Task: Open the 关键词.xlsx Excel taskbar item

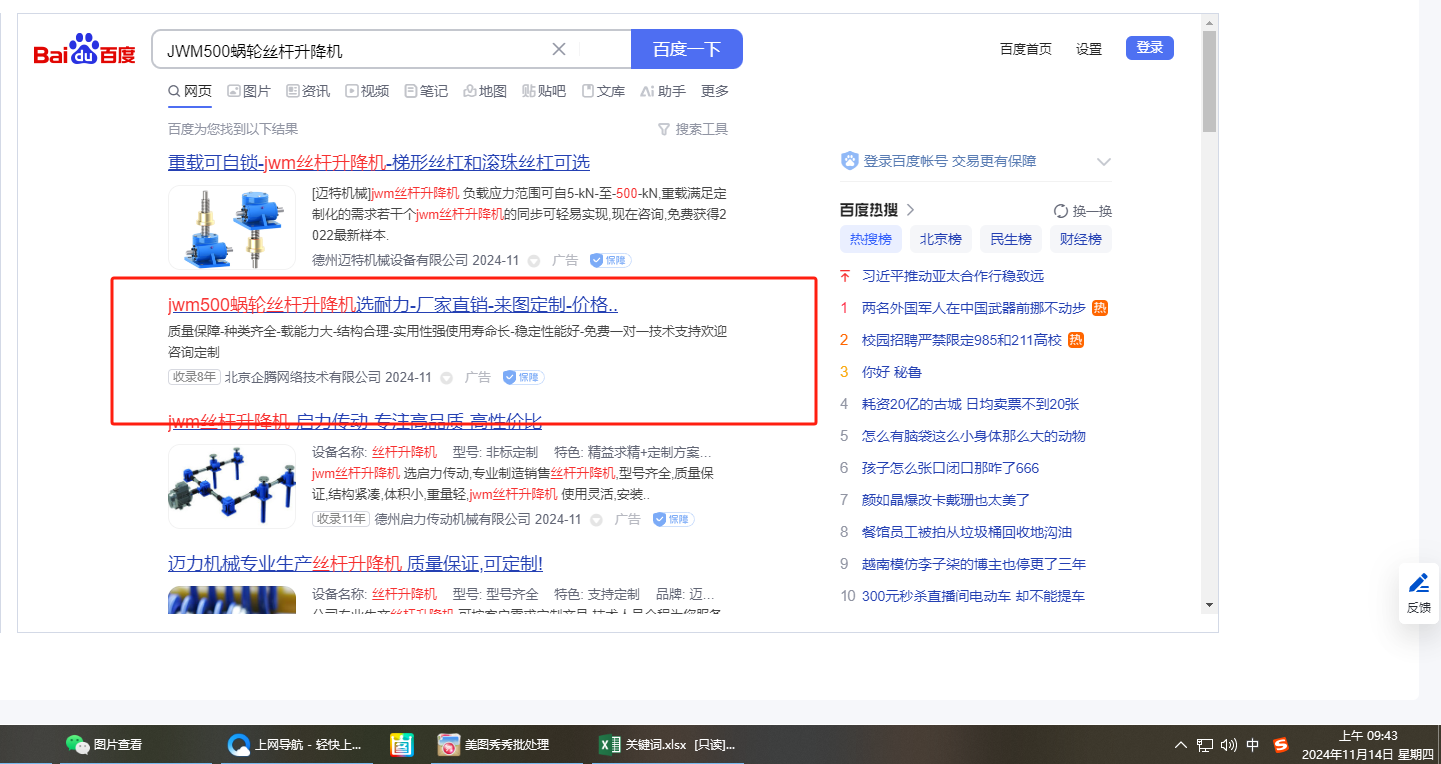Action: click(x=667, y=745)
